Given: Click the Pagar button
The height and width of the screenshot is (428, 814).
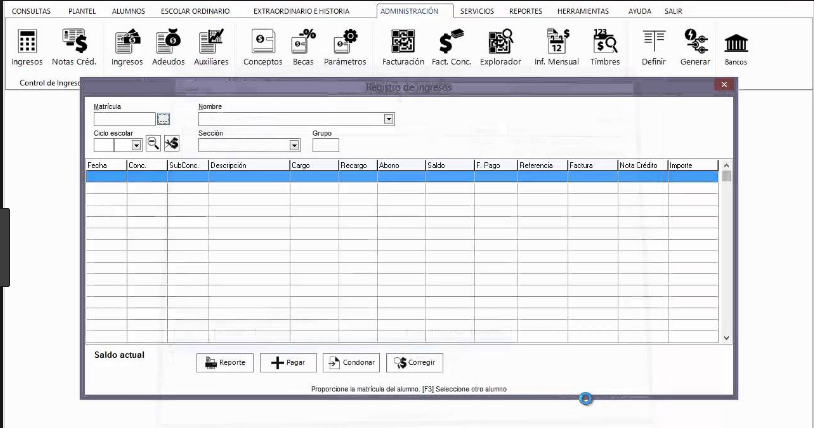Looking at the screenshot, I should pos(288,363).
